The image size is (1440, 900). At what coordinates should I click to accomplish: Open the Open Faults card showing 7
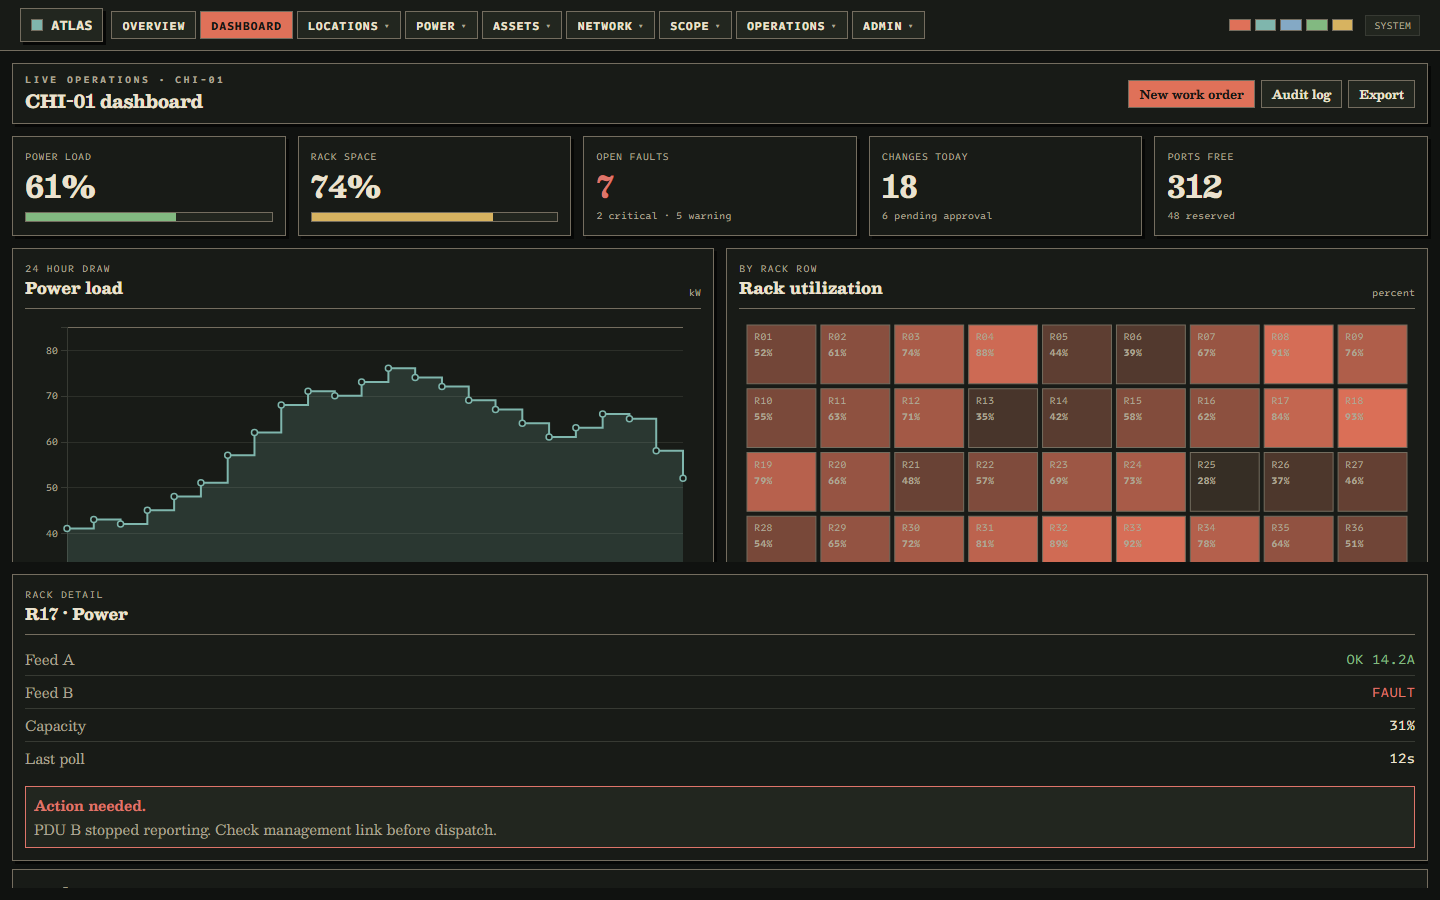[720, 186]
